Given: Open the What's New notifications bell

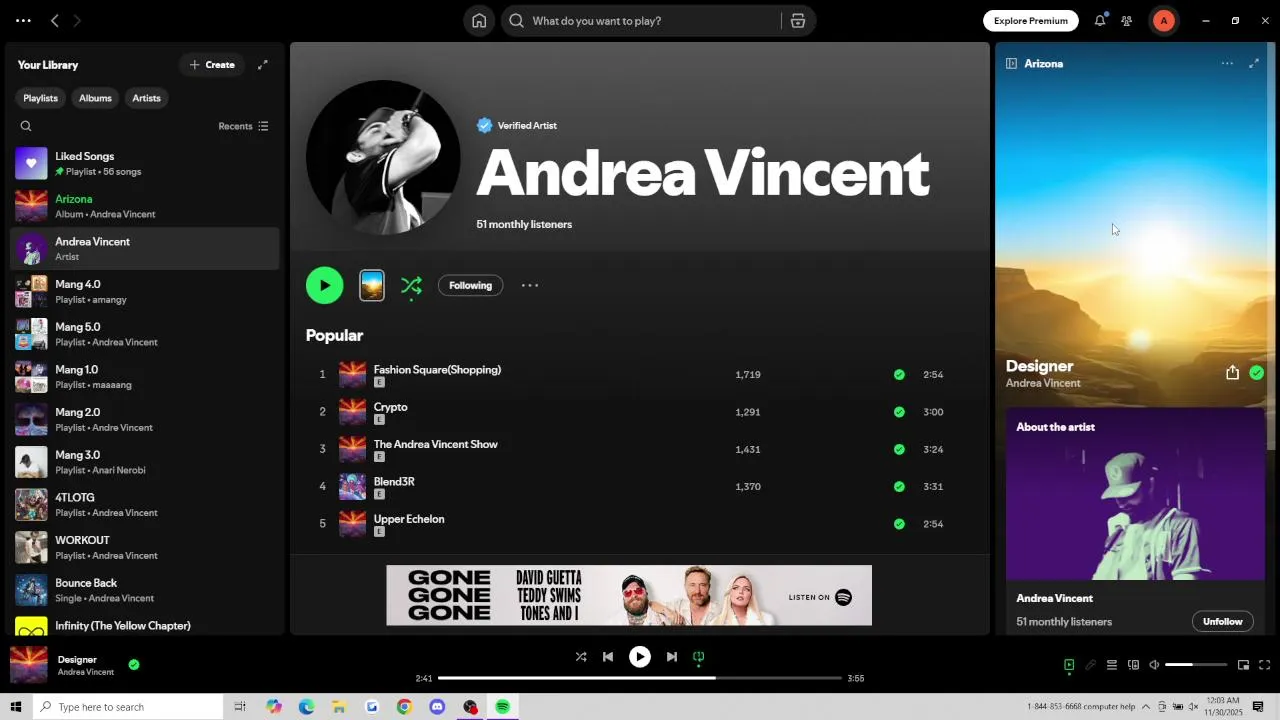Looking at the screenshot, I should coord(1100,21).
